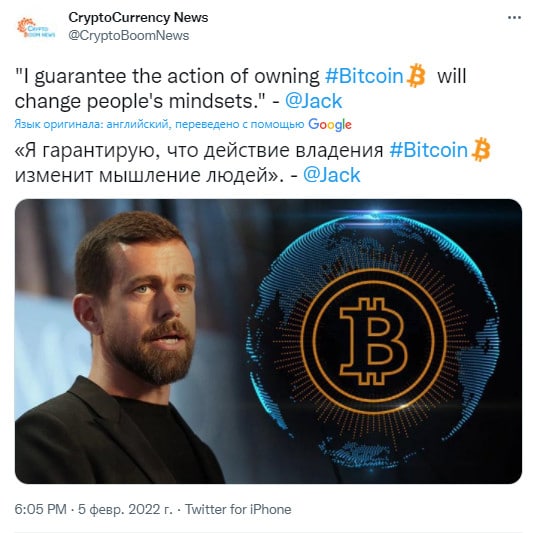Click the Bitcoin emoji icon in Russian translation
537x533 pixels.
[x=481, y=150]
